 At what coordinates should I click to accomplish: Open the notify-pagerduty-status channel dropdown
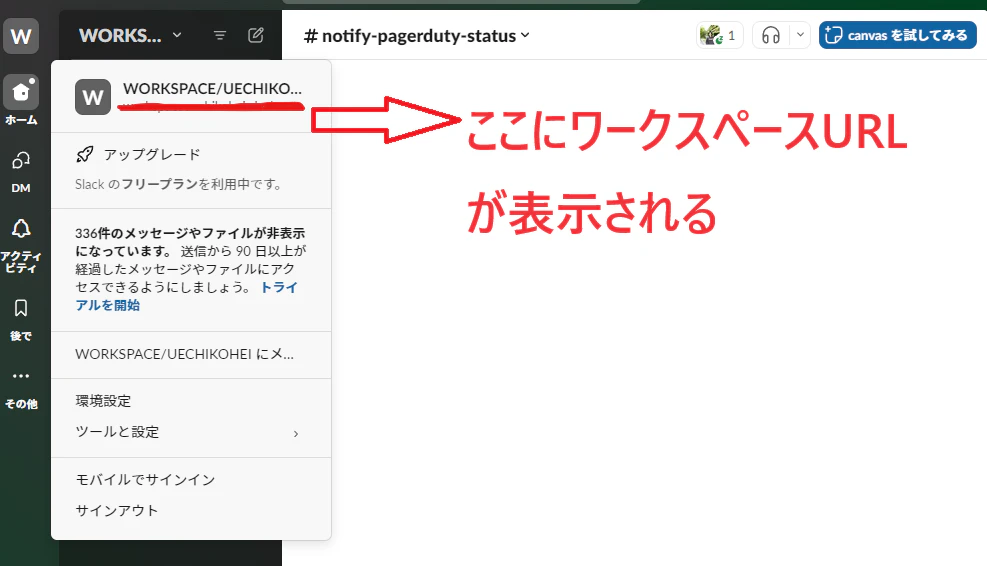tap(417, 36)
